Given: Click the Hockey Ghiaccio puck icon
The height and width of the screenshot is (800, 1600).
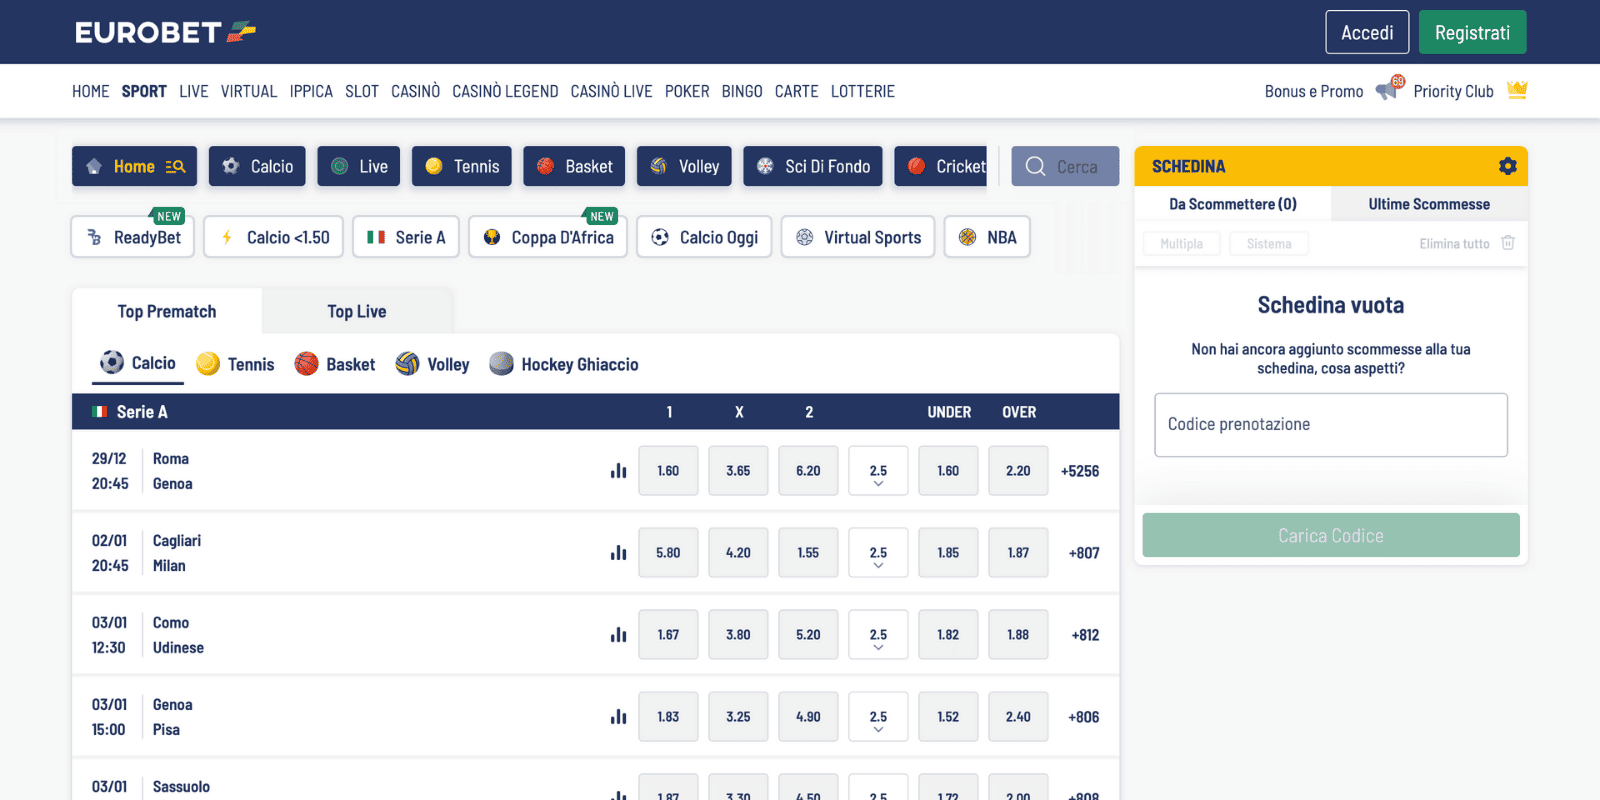Looking at the screenshot, I should (501, 363).
